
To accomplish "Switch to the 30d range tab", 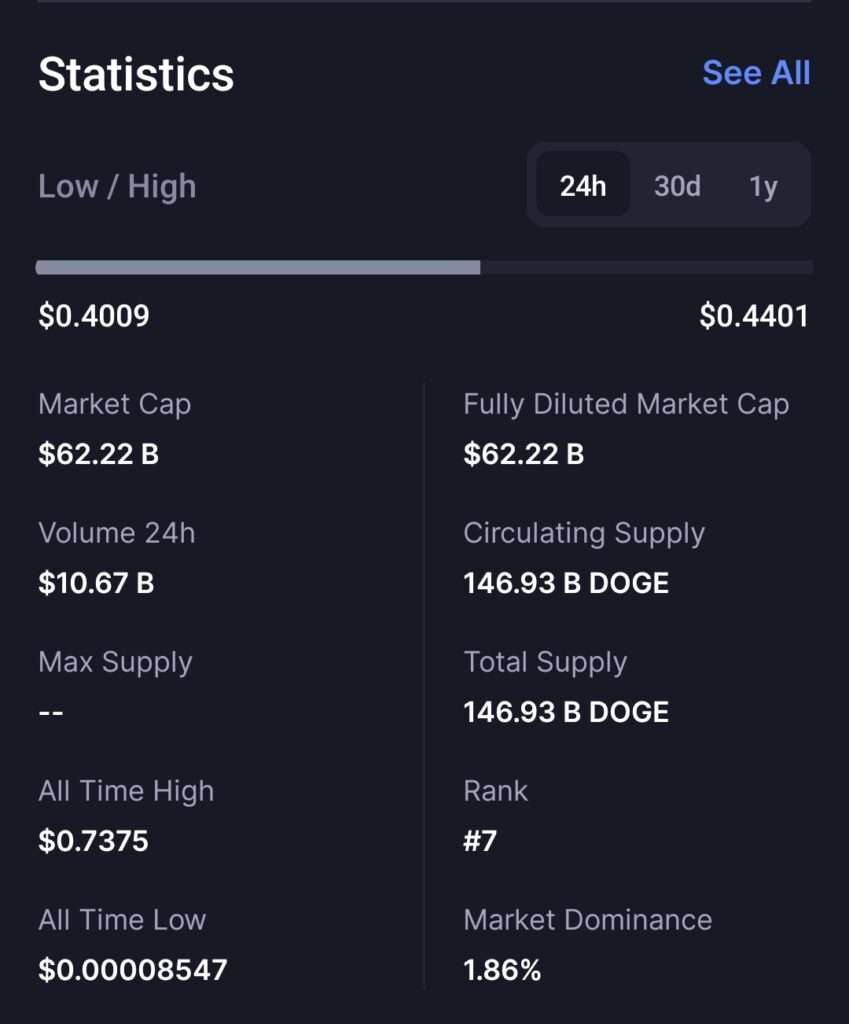I will pos(677,186).
